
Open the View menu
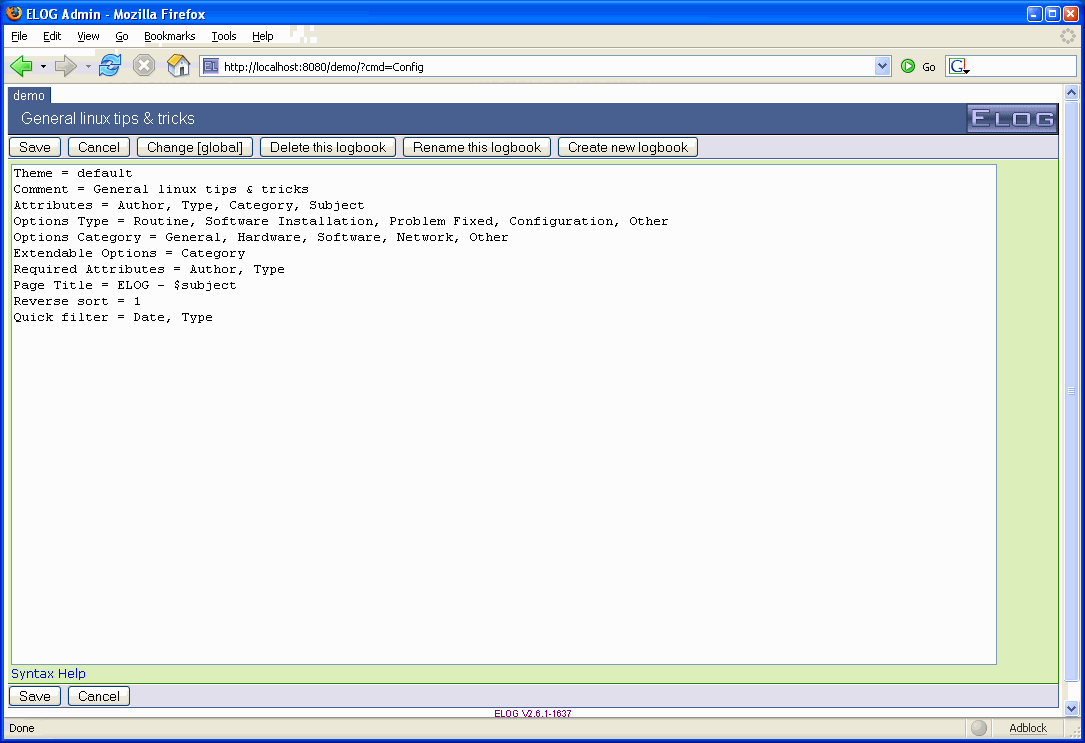[88, 36]
